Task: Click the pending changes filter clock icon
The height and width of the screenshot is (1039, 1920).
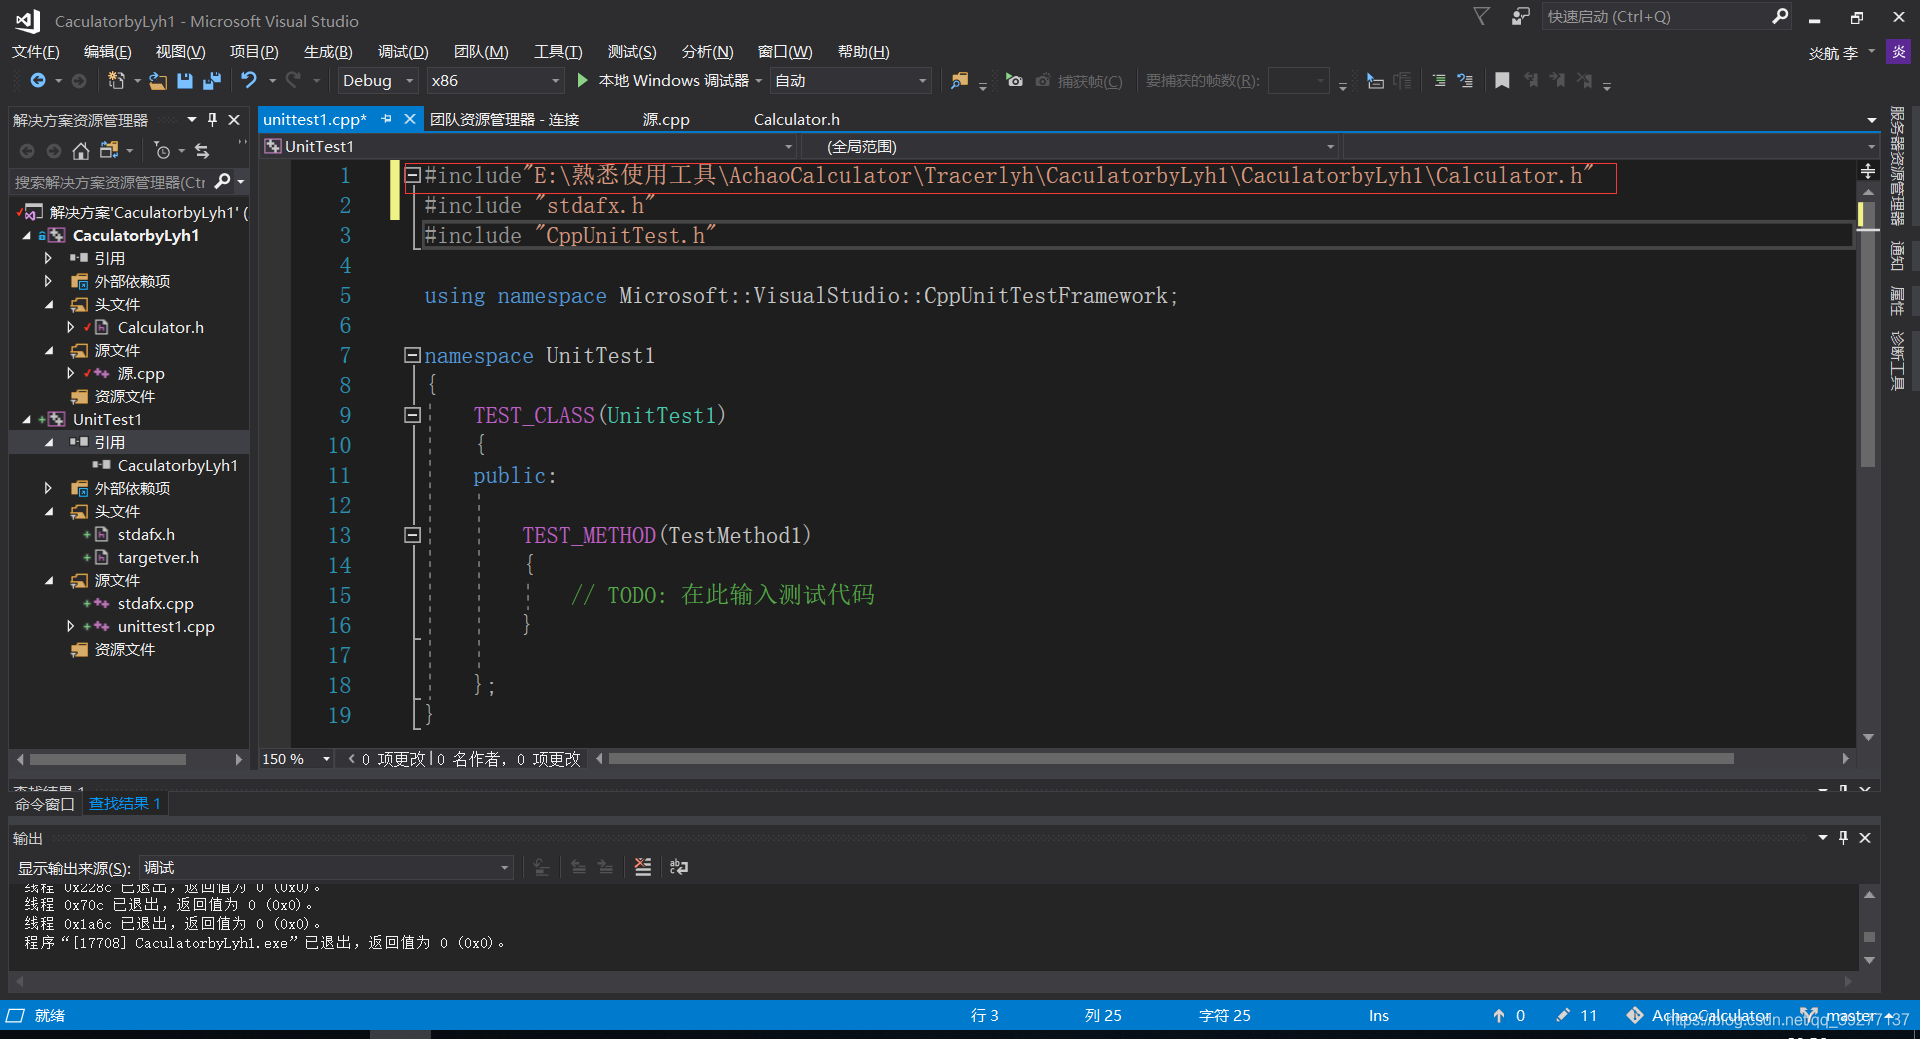Action: click(162, 151)
